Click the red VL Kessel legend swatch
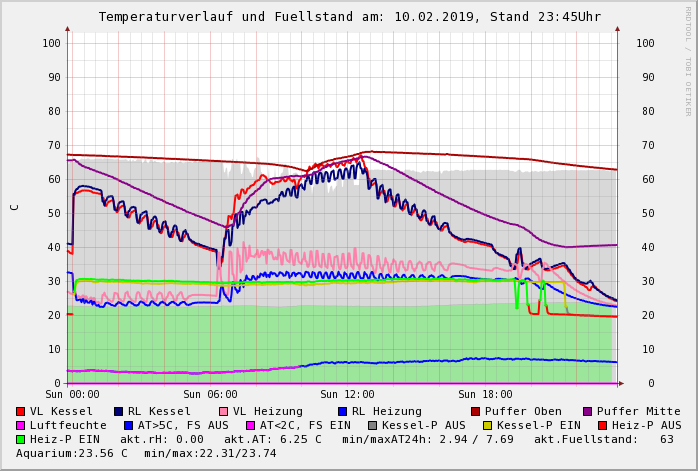Viewport: 698px width, 471px height. point(21,411)
